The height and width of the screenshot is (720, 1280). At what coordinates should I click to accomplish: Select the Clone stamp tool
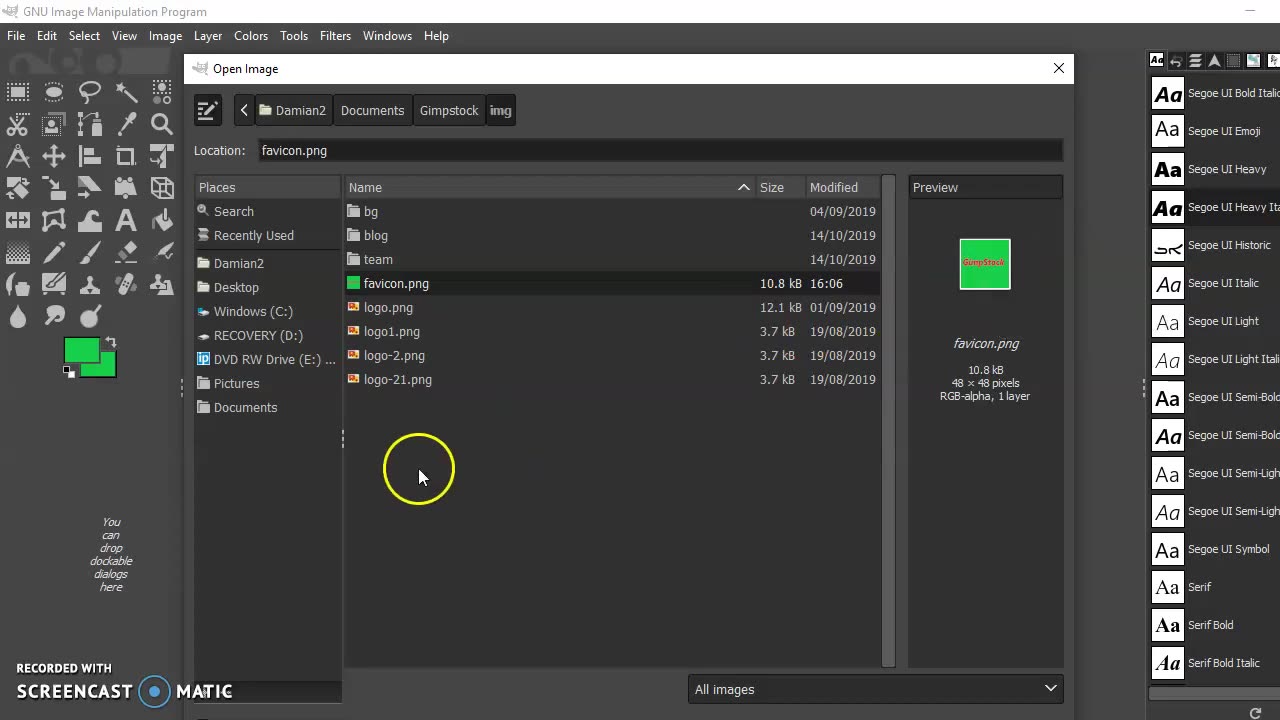(x=90, y=285)
